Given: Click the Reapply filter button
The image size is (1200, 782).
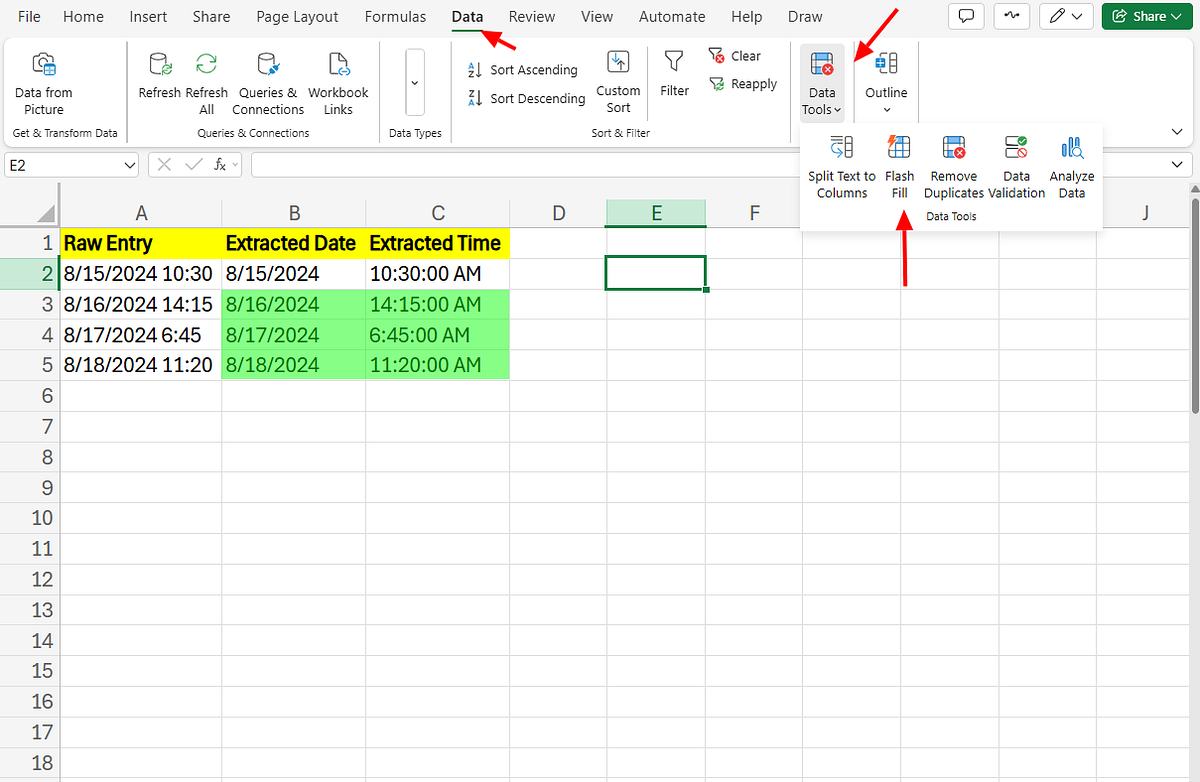Looking at the screenshot, I should pyautogui.click(x=743, y=84).
